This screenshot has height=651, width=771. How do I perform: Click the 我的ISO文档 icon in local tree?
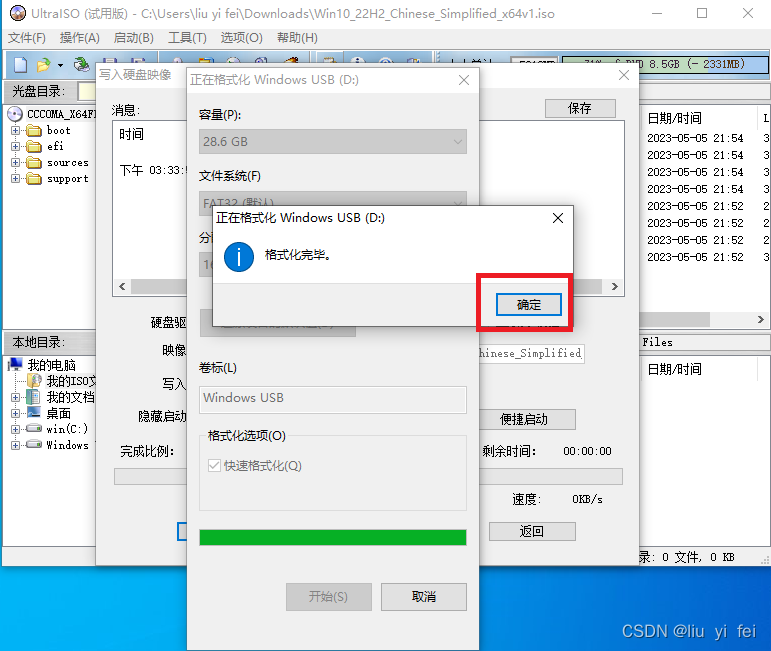pyautogui.click(x=34, y=381)
